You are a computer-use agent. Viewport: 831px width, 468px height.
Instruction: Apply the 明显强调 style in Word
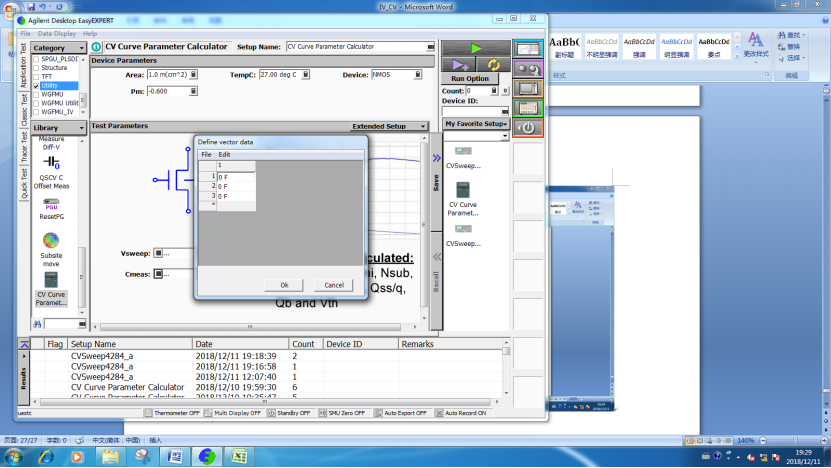click(676, 47)
